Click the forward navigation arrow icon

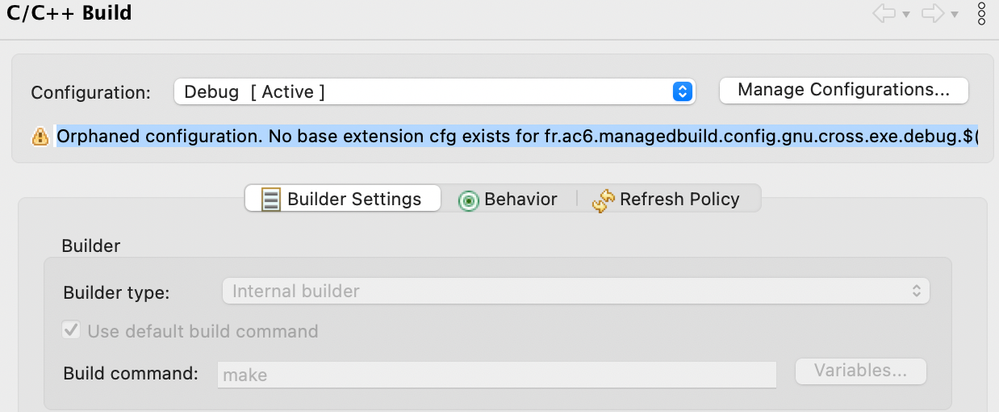click(x=933, y=14)
